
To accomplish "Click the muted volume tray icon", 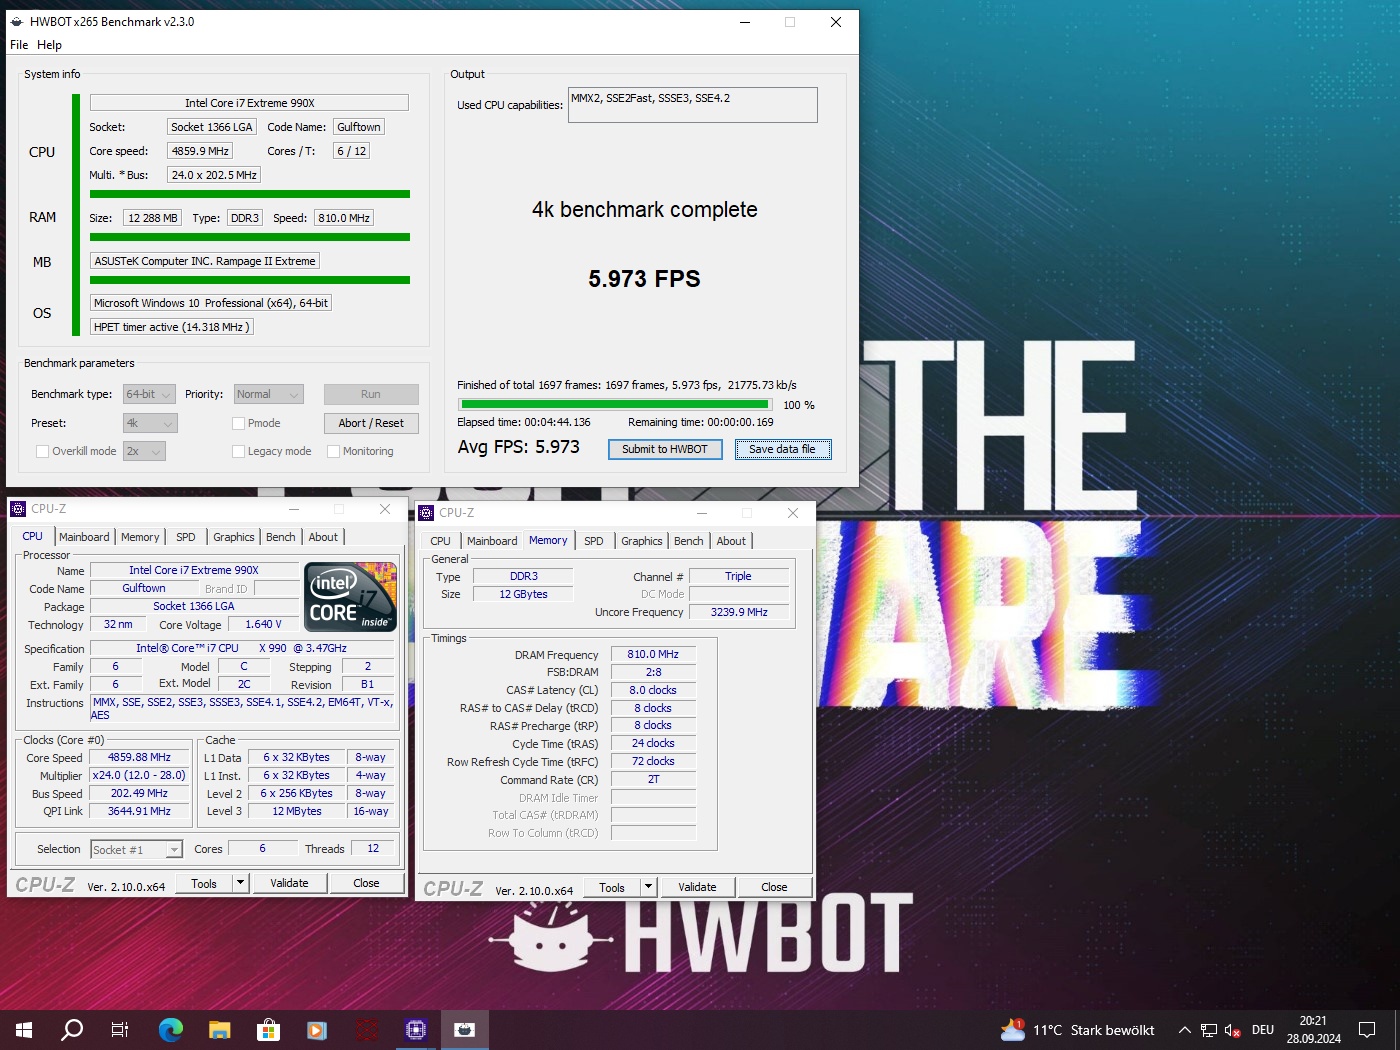I will pos(1233,1030).
